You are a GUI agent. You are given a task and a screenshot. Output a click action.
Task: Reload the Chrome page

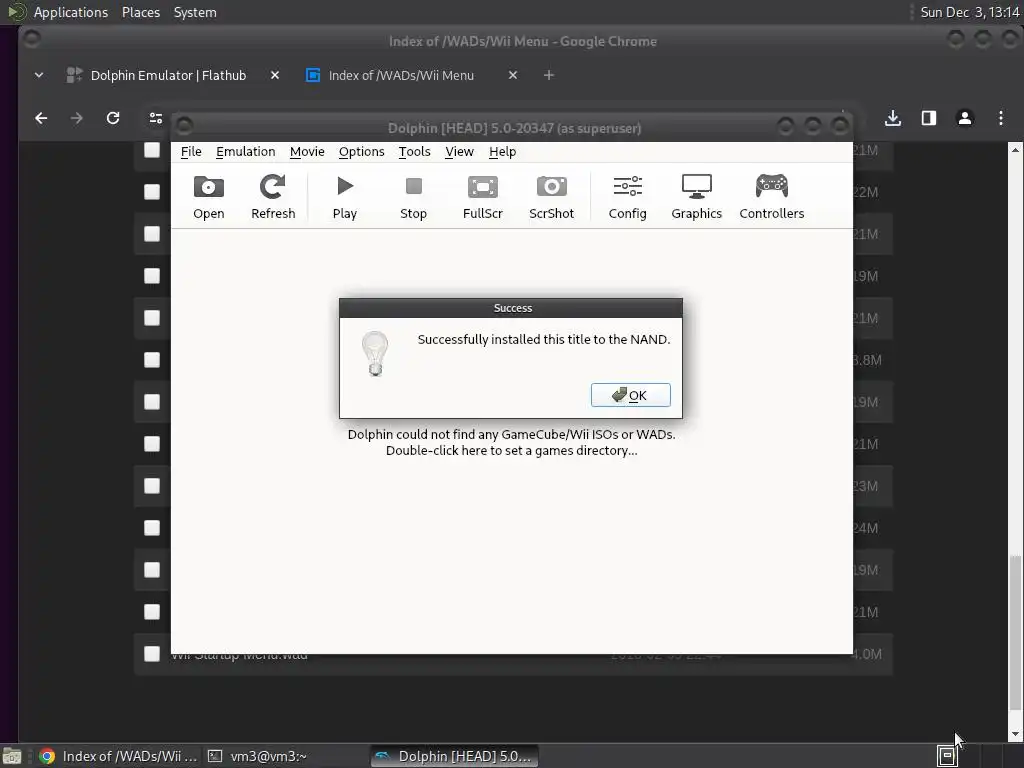tap(113, 118)
